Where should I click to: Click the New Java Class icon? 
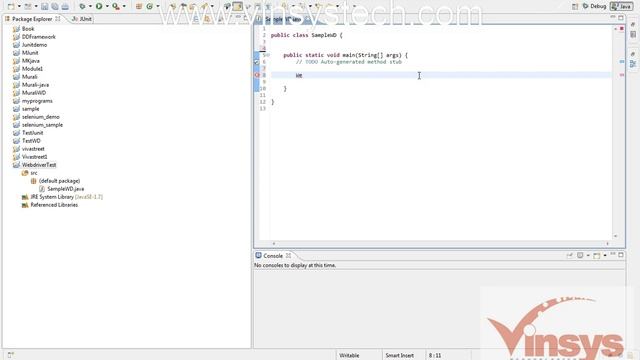[x=150, y=6]
